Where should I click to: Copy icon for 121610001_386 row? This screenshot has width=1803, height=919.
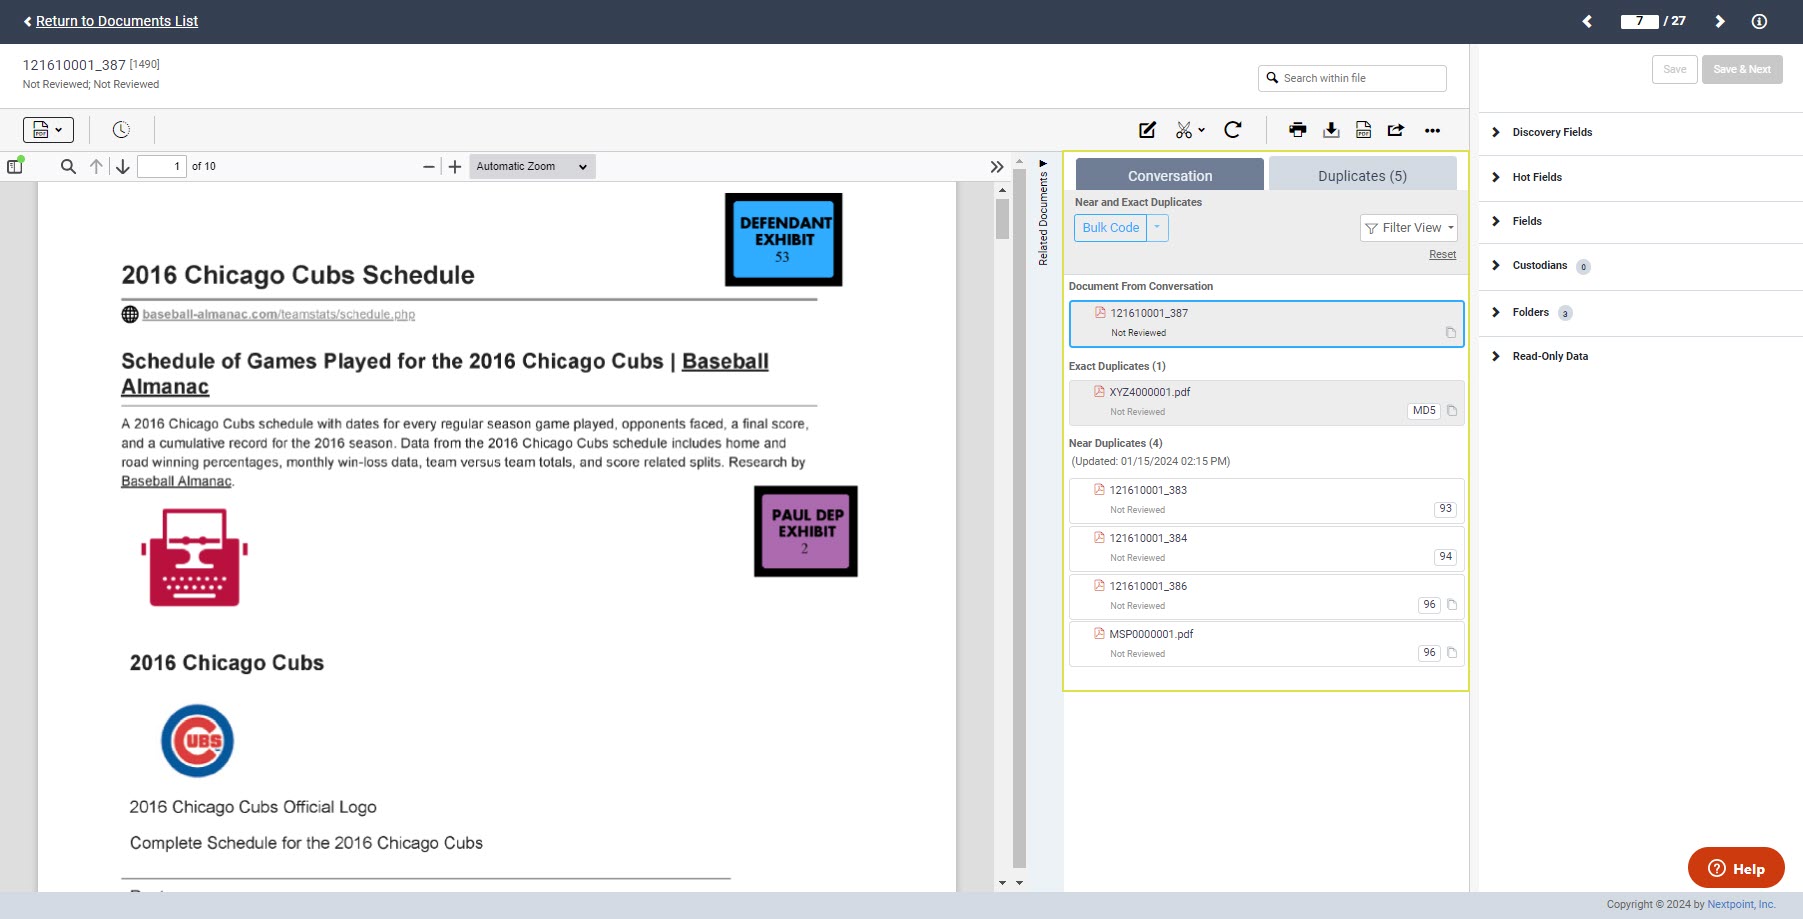click(x=1452, y=605)
